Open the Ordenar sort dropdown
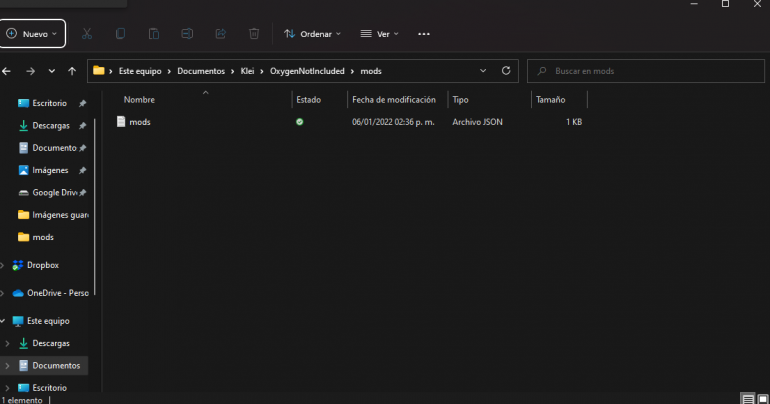770x404 pixels. (312, 34)
